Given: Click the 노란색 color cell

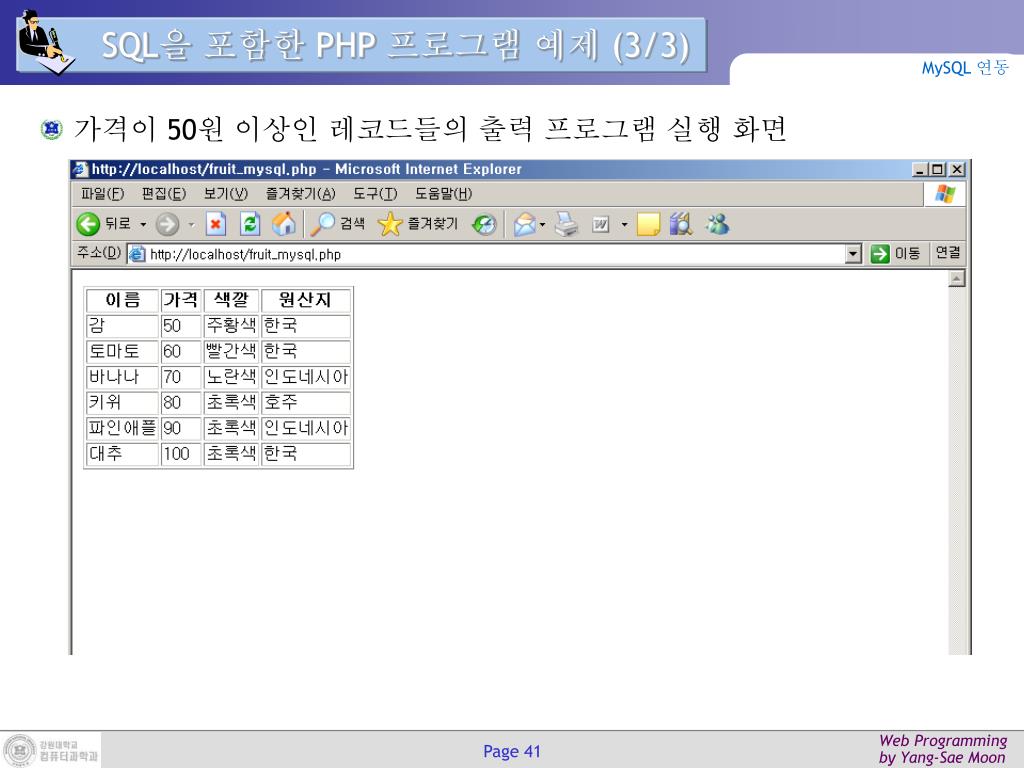Looking at the screenshot, I should (231, 377).
